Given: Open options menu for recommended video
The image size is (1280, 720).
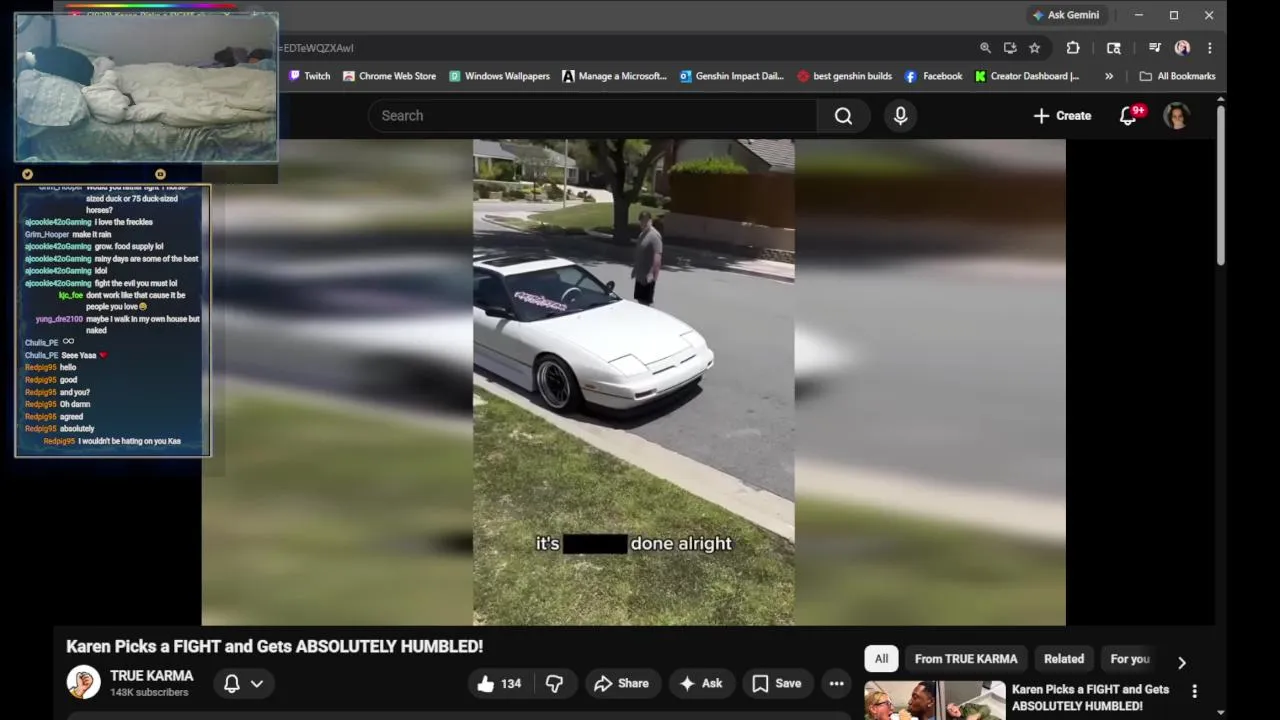Looking at the screenshot, I should 1194,691.
